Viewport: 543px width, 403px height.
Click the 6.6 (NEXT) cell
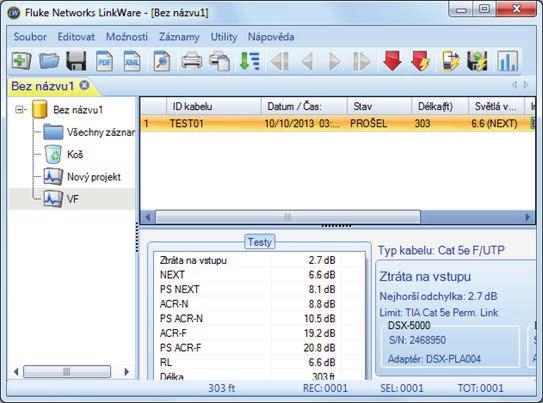click(494, 124)
